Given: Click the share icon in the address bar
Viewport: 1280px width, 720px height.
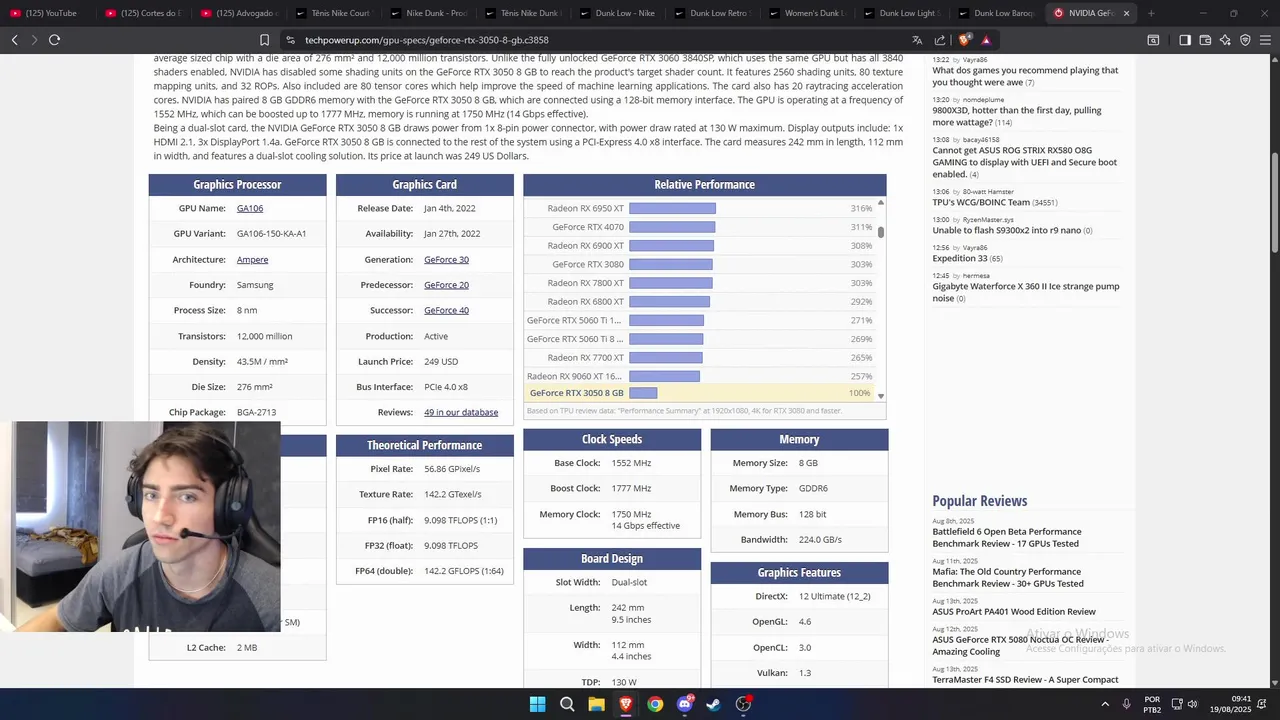Looking at the screenshot, I should point(940,40).
